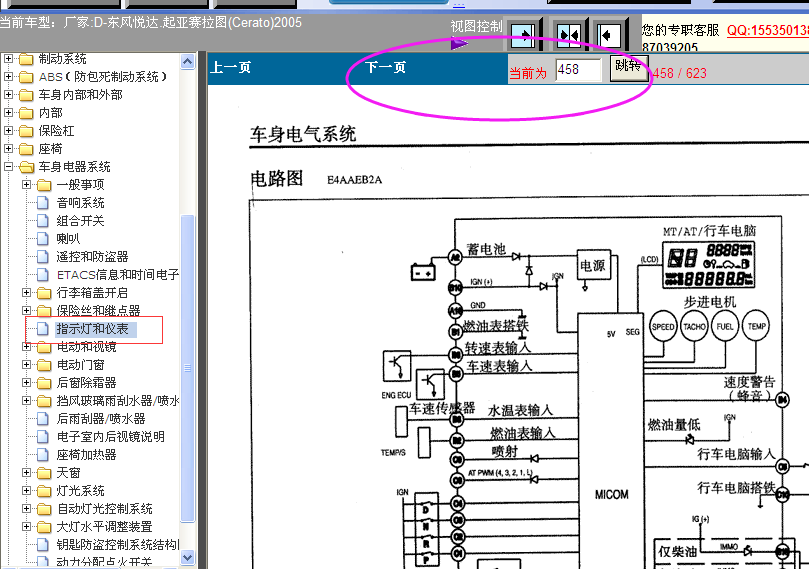Image resolution: width=809 pixels, height=569 pixels.
Task: Expand the 行李箱盖开启 subfolder
Action: [x=26, y=292]
